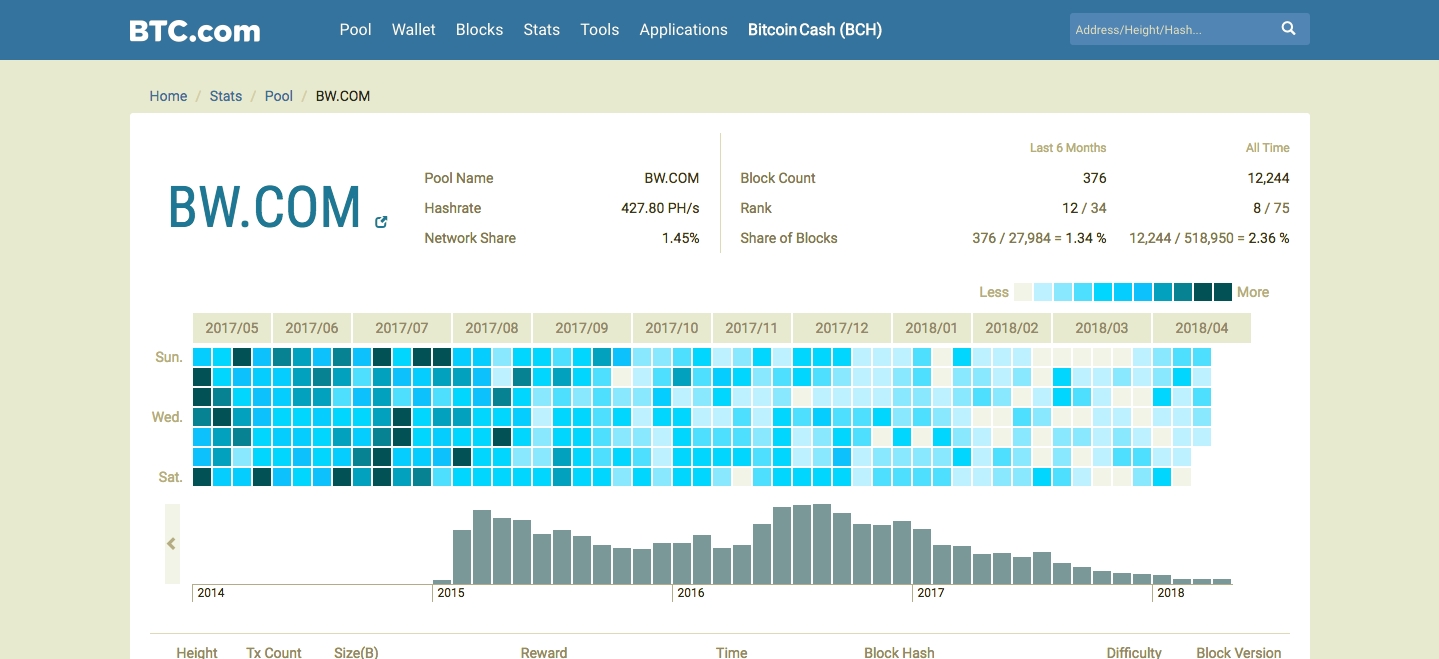Screen dimensions: 1439x659
Task: Click the large BW.COM pool title
Action: [264, 207]
